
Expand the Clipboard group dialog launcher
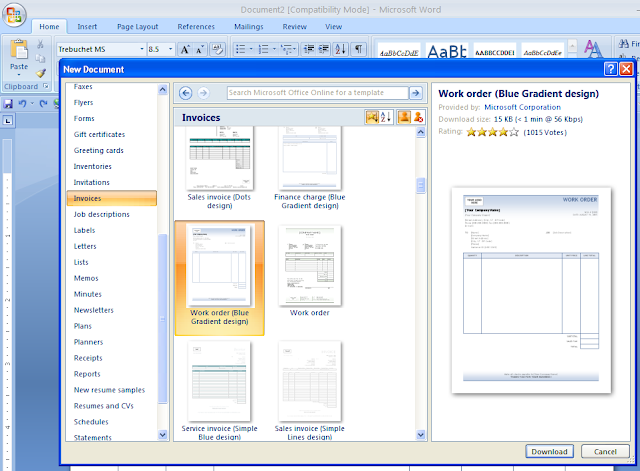point(46,87)
